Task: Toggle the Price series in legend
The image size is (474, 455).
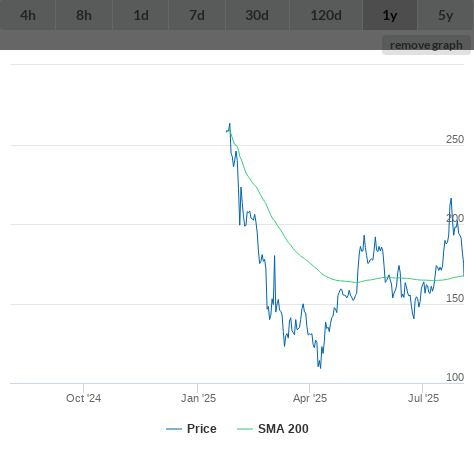Action: coord(191,429)
